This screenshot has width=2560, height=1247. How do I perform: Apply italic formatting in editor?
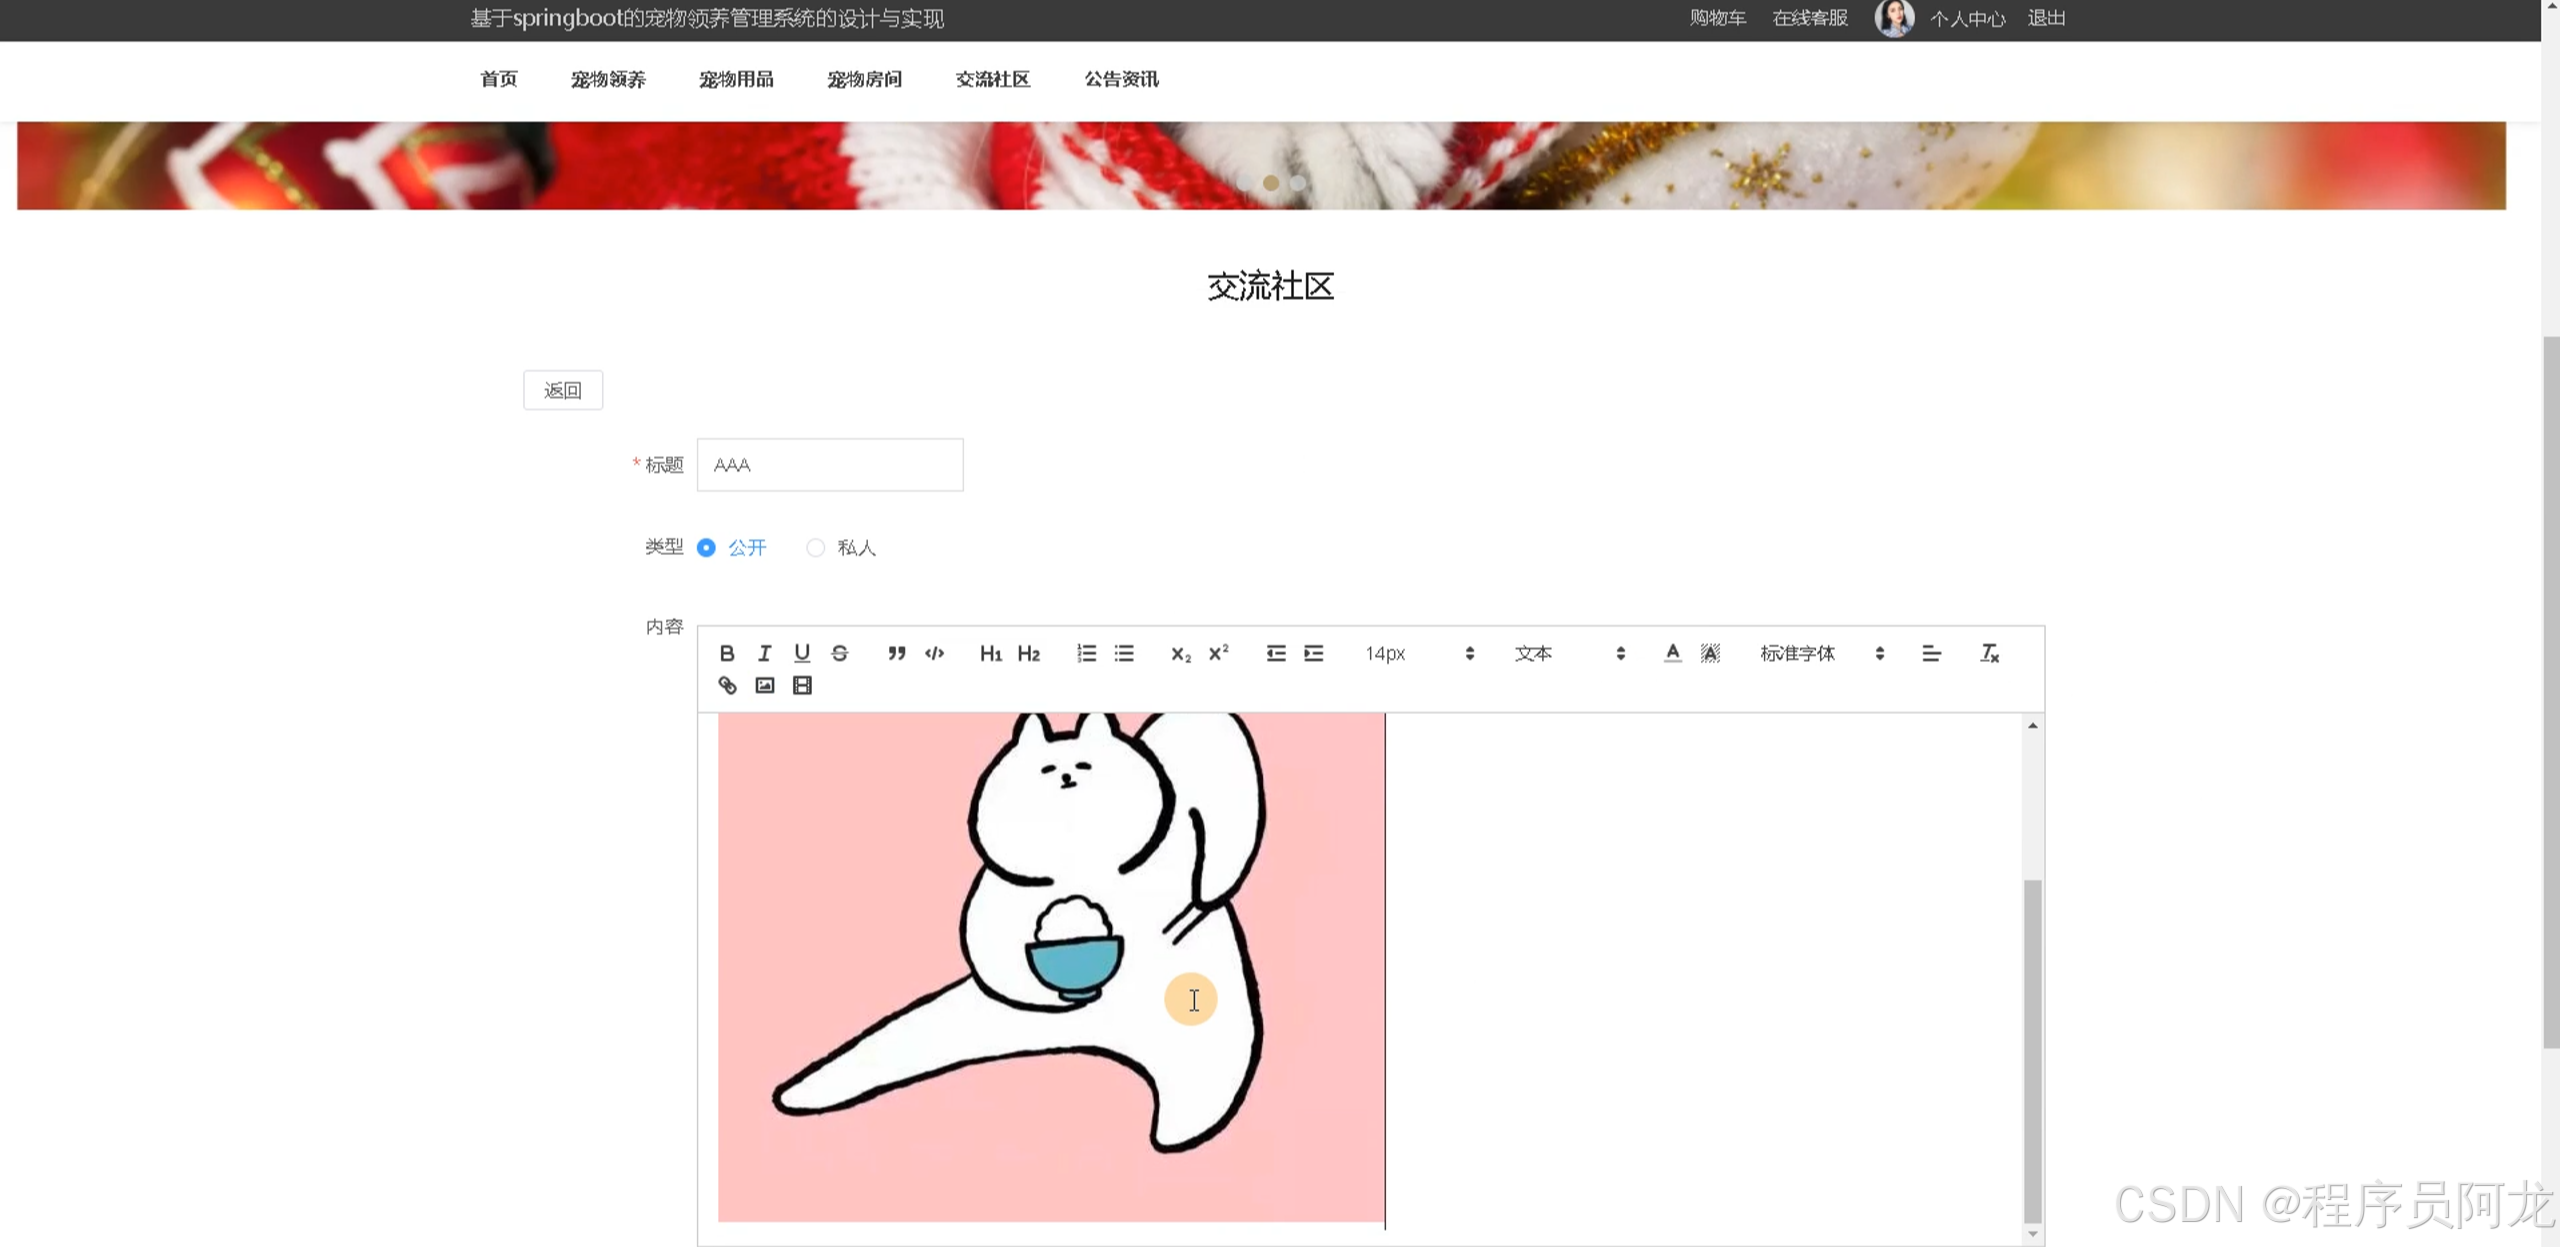click(765, 653)
